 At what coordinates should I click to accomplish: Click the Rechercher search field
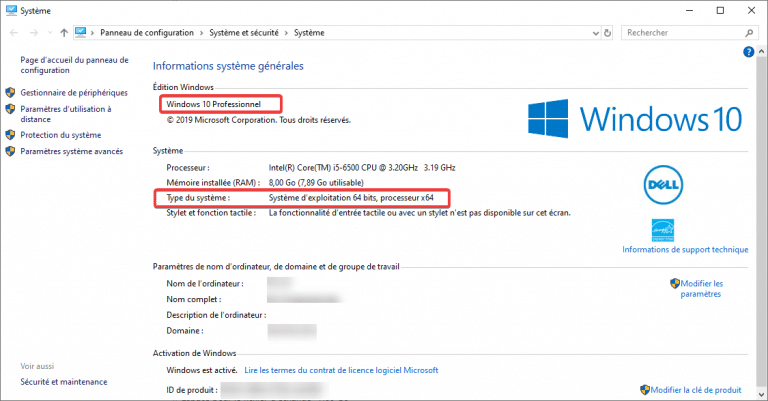click(x=680, y=33)
